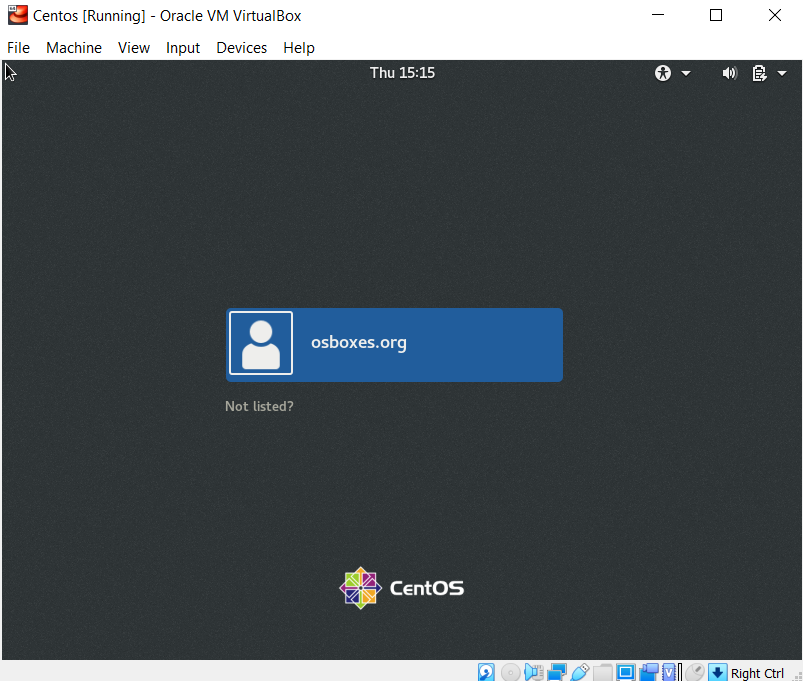Open the View menu
The image size is (803, 681).
134,48
